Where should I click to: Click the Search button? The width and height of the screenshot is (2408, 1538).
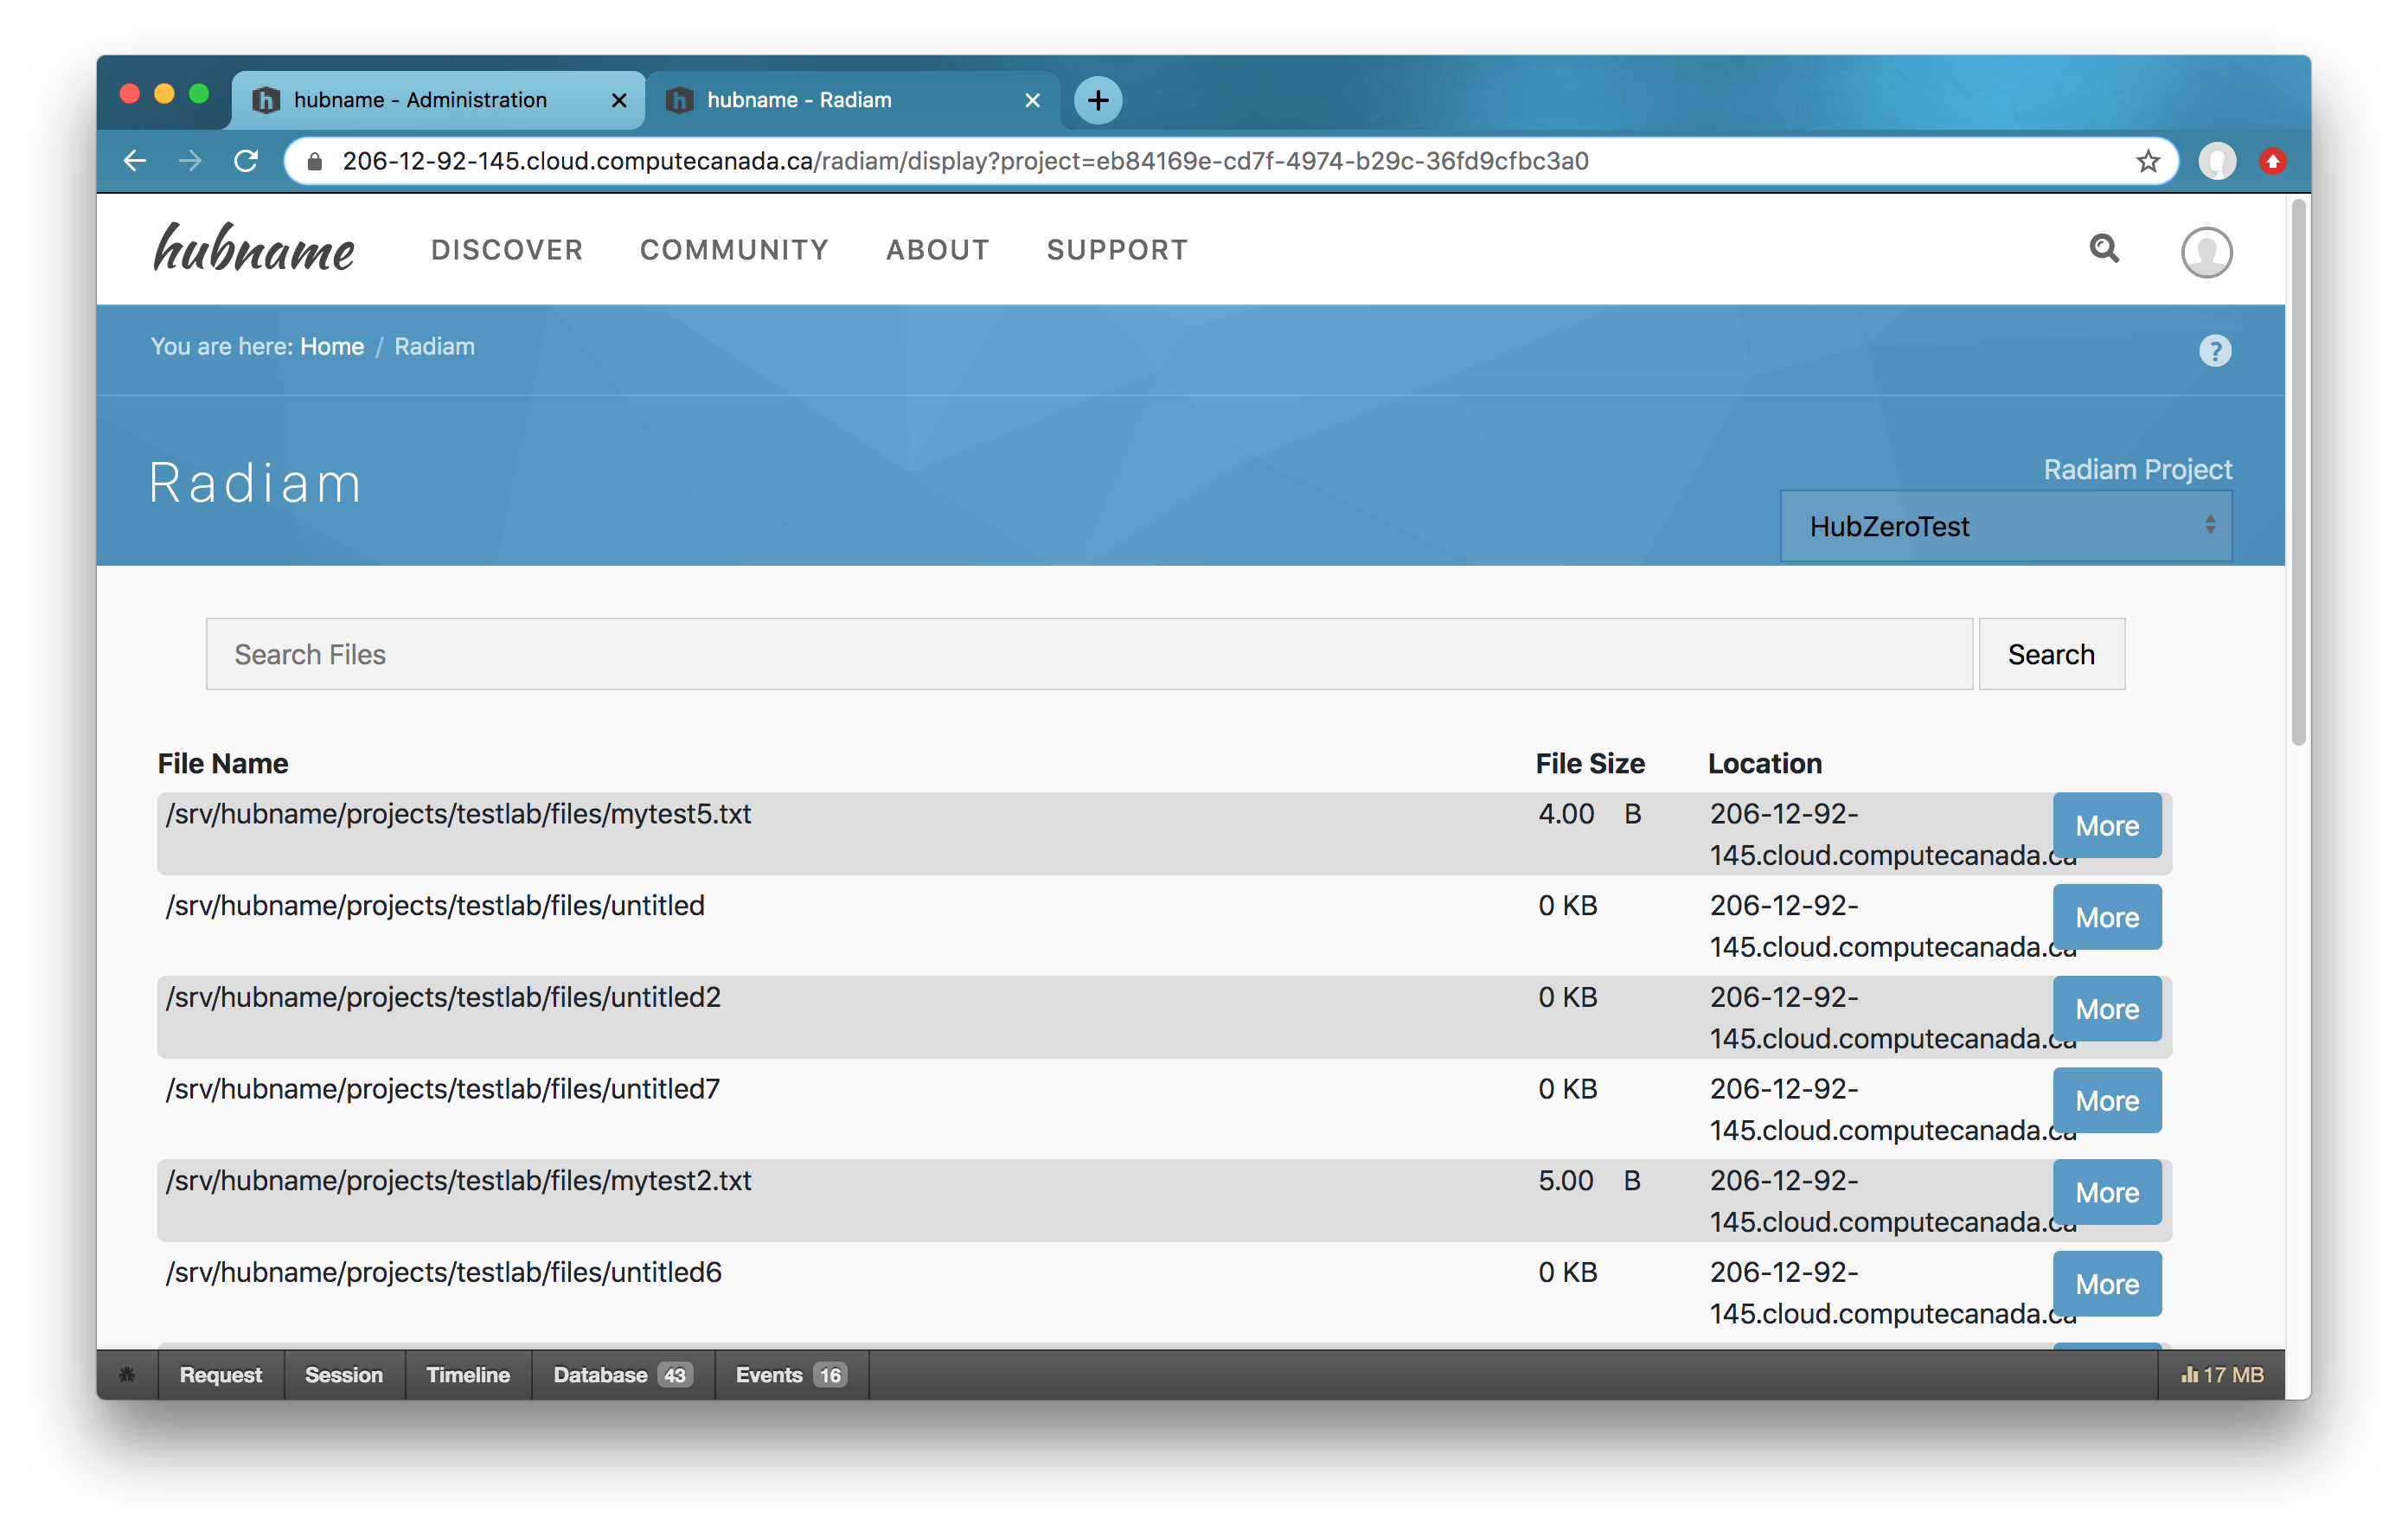coord(2051,654)
